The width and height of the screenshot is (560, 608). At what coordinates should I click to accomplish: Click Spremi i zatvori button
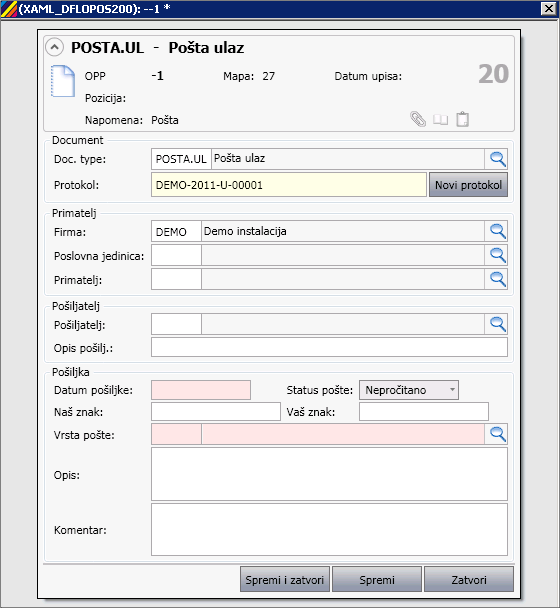[x=285, y=579]
